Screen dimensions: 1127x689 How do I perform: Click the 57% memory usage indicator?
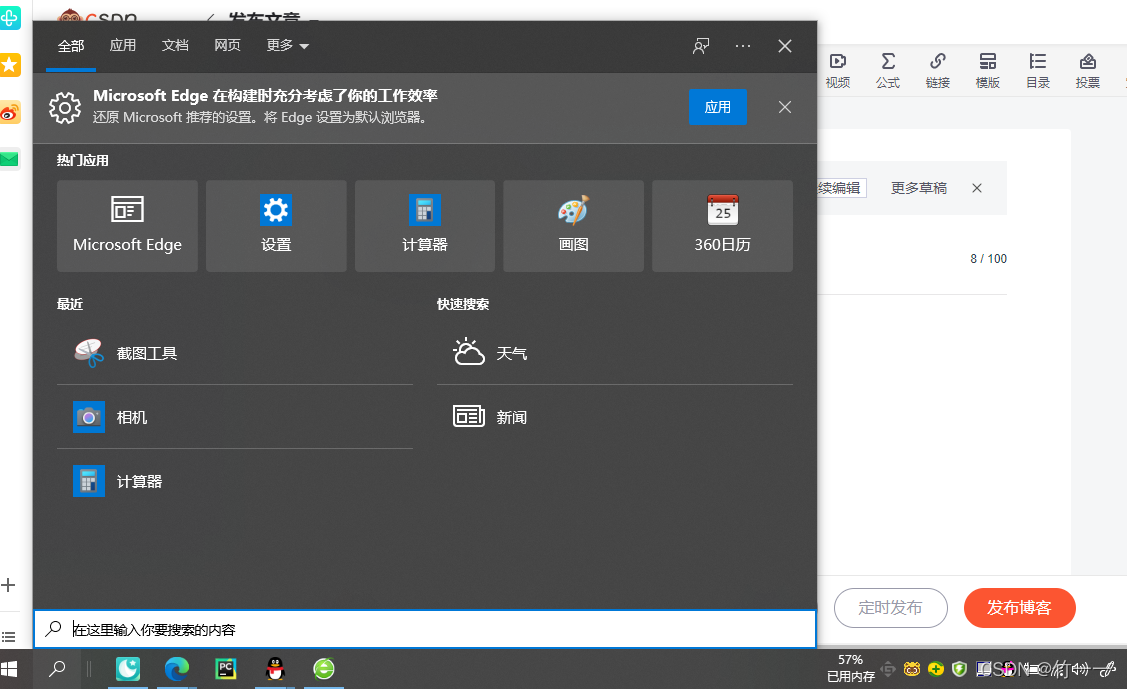click(x=850, y=668)
